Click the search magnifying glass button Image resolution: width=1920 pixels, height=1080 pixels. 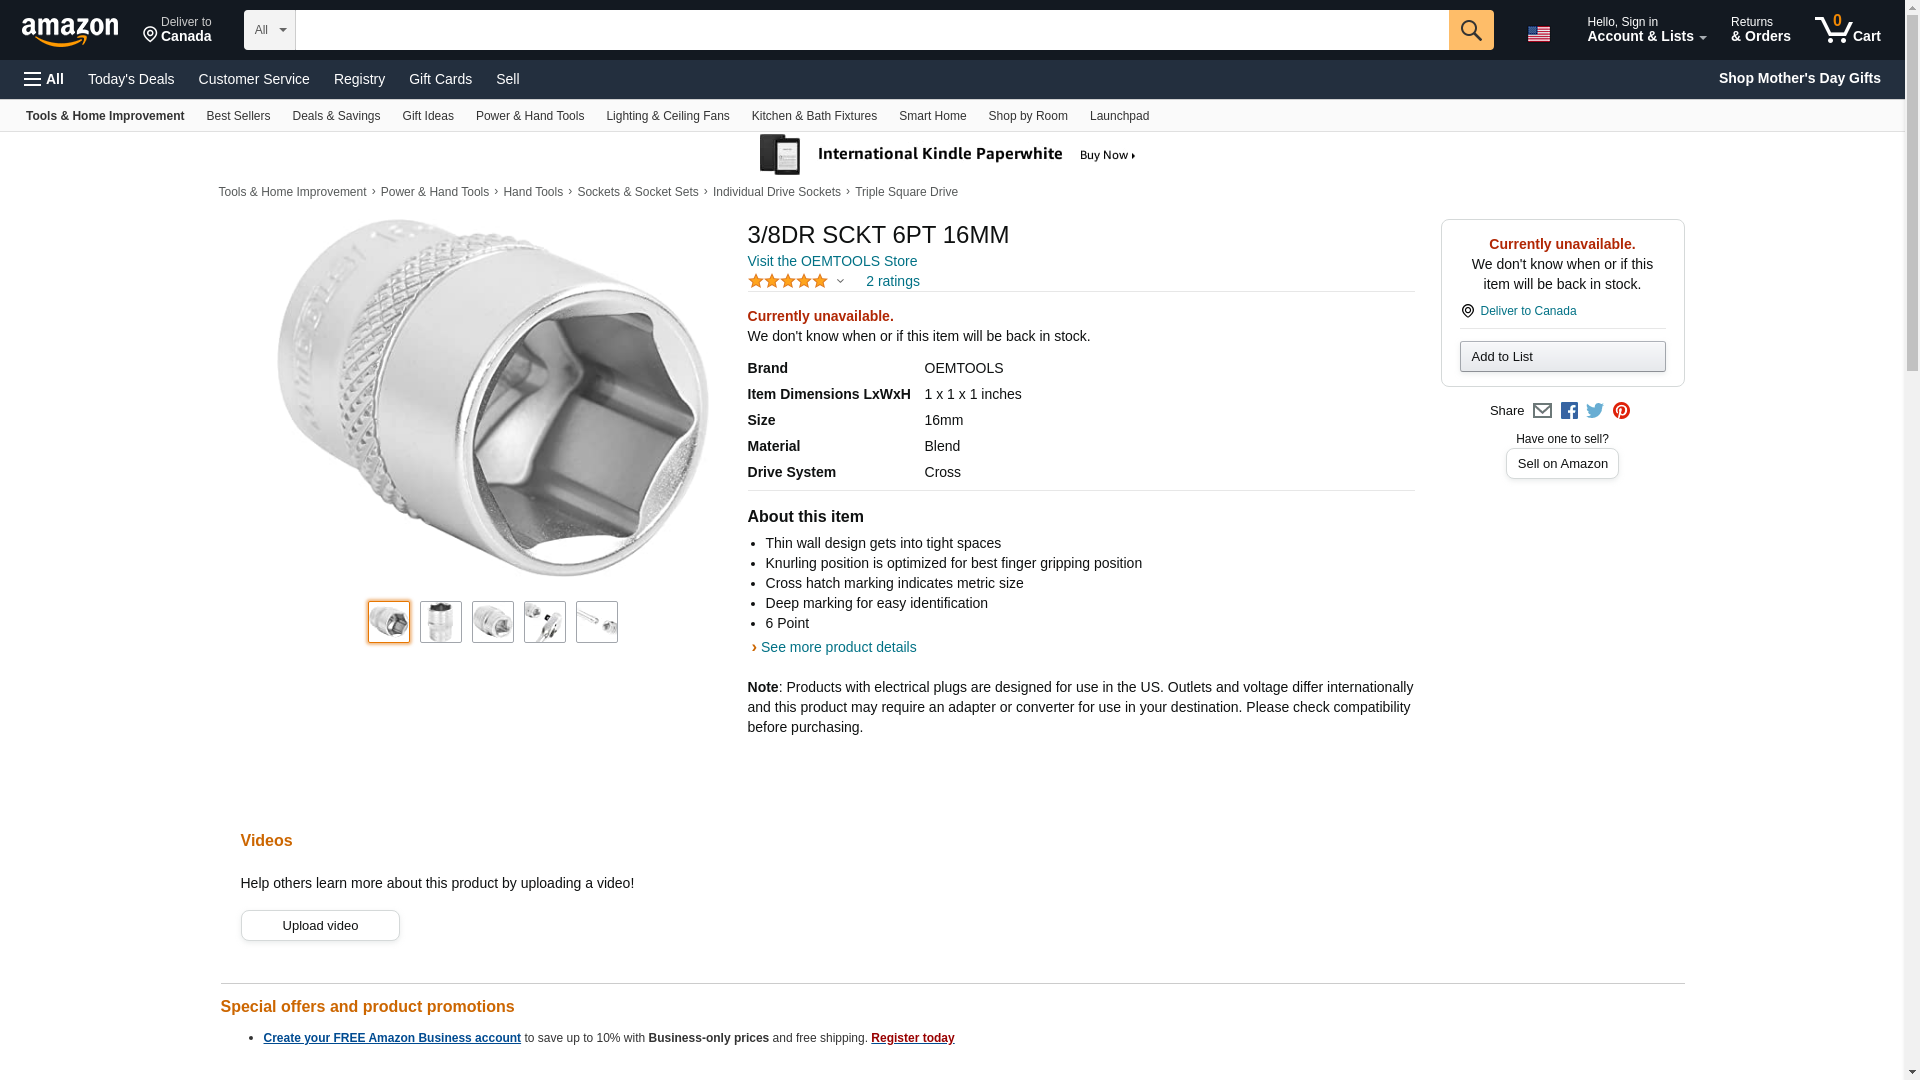[1470, 30]
